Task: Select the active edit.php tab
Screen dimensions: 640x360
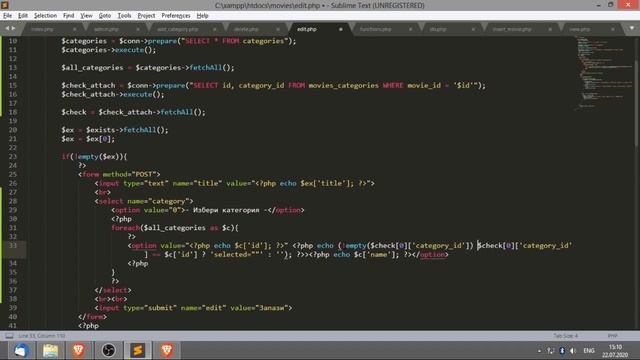Action: [x=320, y=29]
